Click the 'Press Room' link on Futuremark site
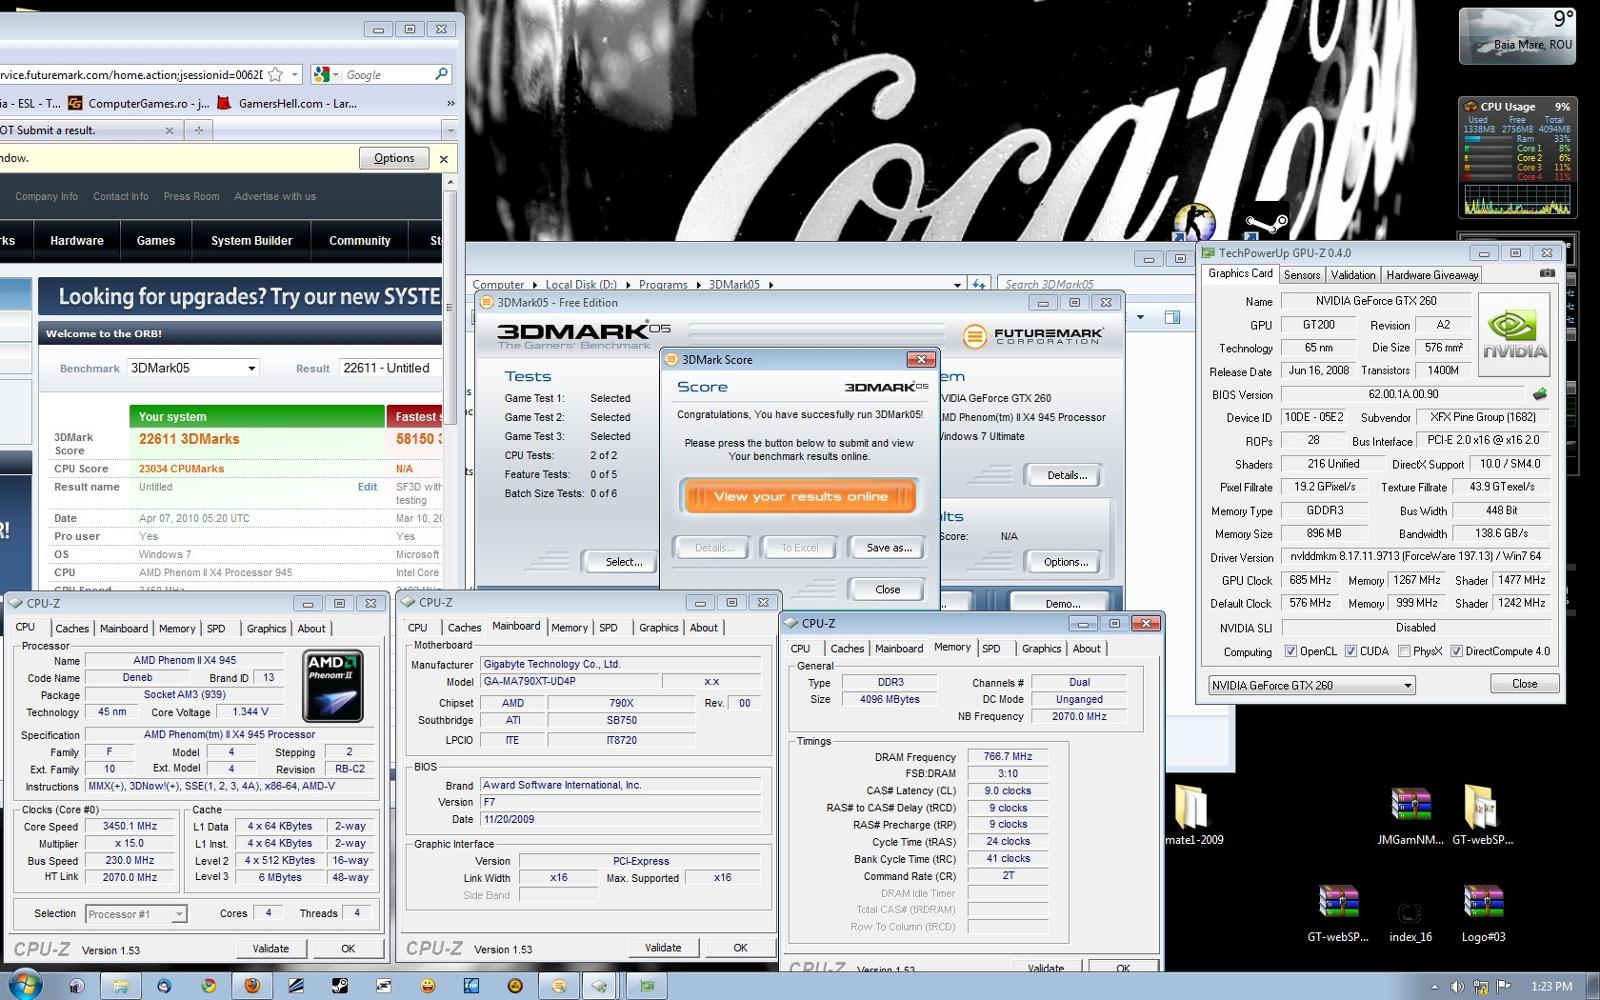Screen dimensions: 1600x1000 191,196
